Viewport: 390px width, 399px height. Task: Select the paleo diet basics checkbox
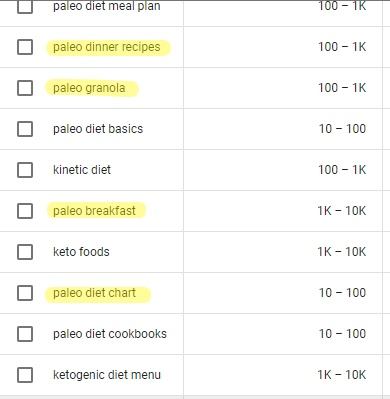[x=25, y=129]
